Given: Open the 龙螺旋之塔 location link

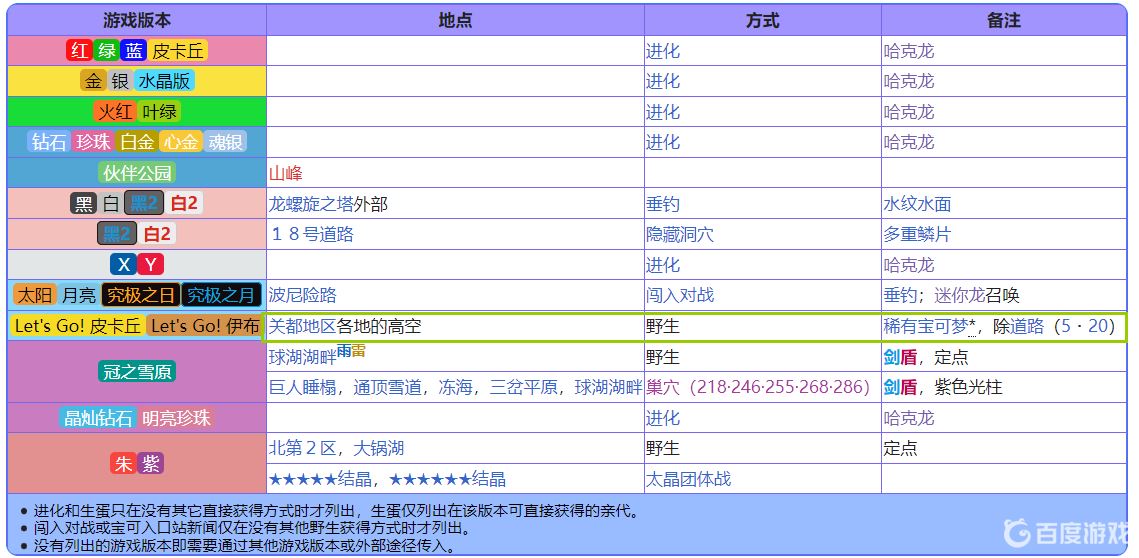Looking at the screenshot, I should click(x=312, y=204).
